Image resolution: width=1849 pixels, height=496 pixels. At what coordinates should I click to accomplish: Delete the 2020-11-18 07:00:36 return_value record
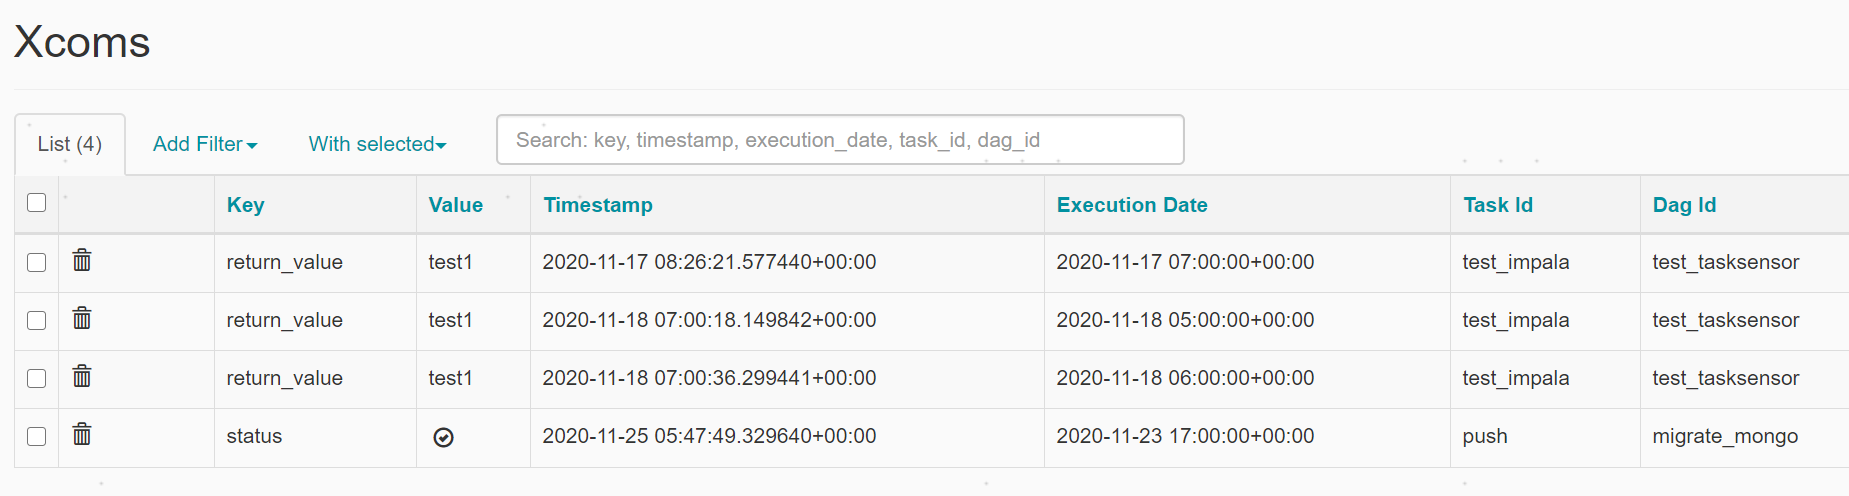tap(82, 377)
